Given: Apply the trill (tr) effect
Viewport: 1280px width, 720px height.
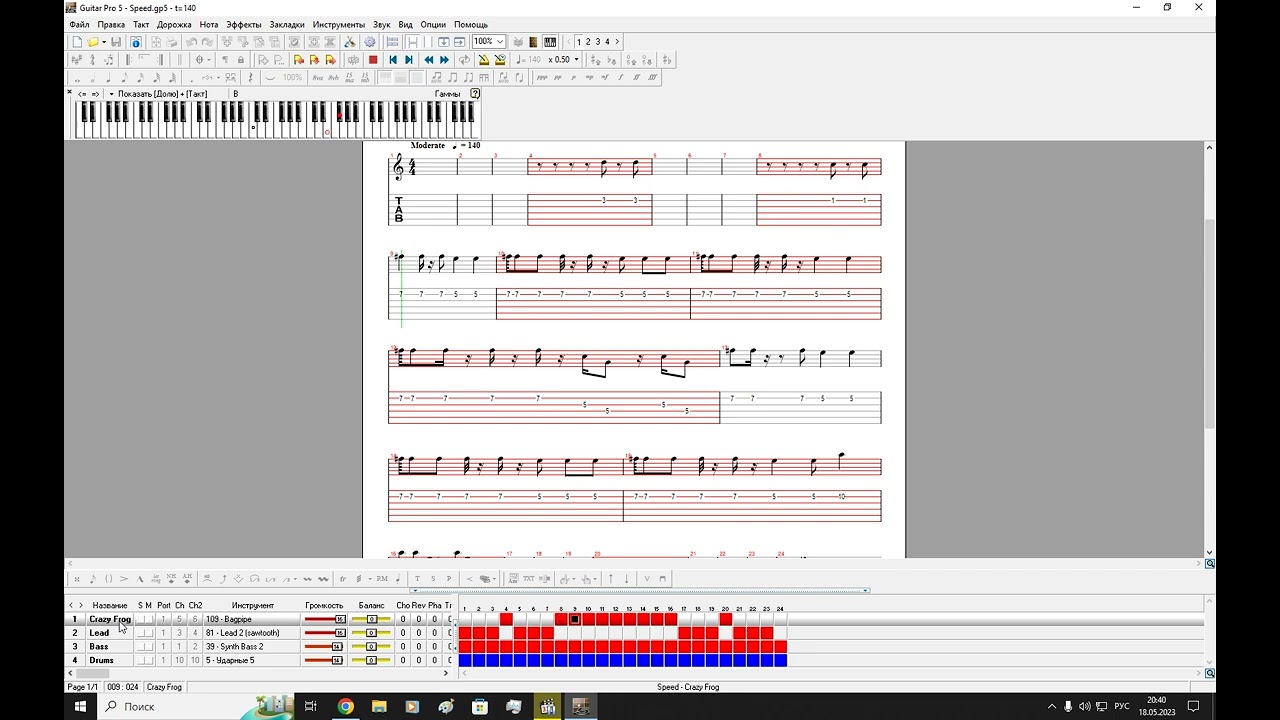Looking at the screenshot, I should coord(343,579).
